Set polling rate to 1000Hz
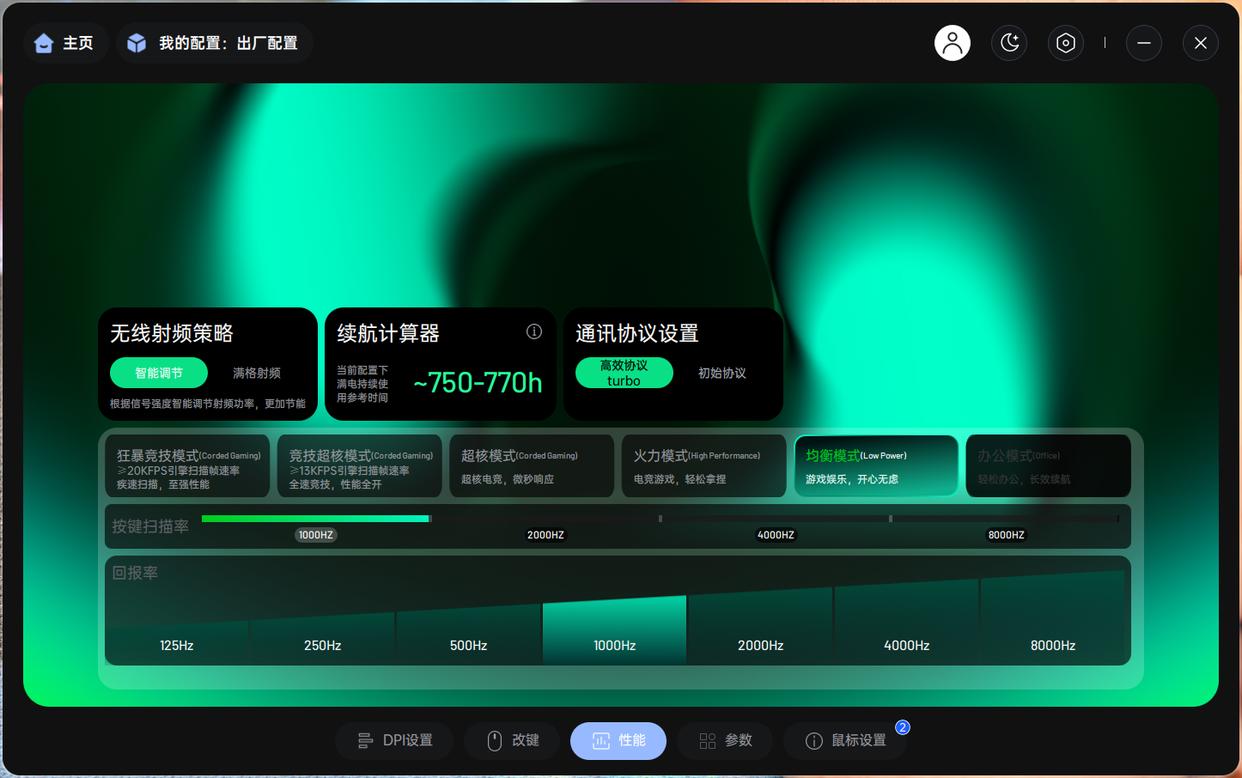 (615, 630)
